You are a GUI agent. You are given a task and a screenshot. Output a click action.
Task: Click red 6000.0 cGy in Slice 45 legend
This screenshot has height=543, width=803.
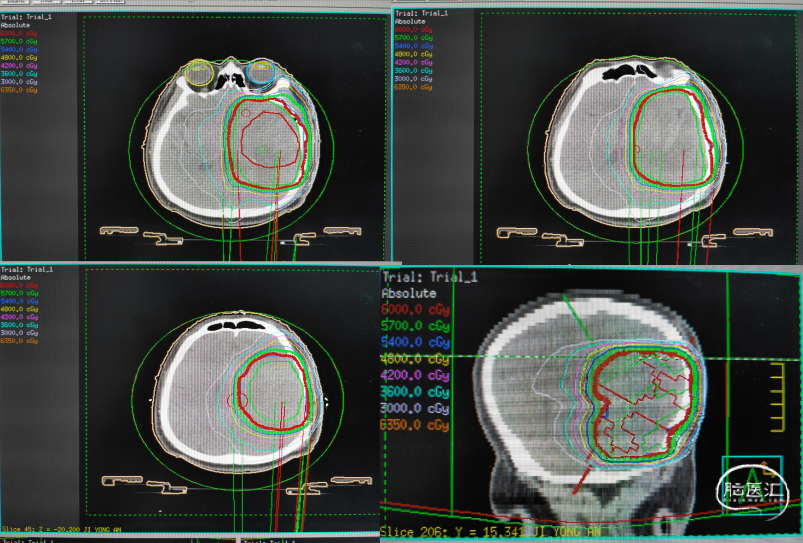click(x=19, y=285)
